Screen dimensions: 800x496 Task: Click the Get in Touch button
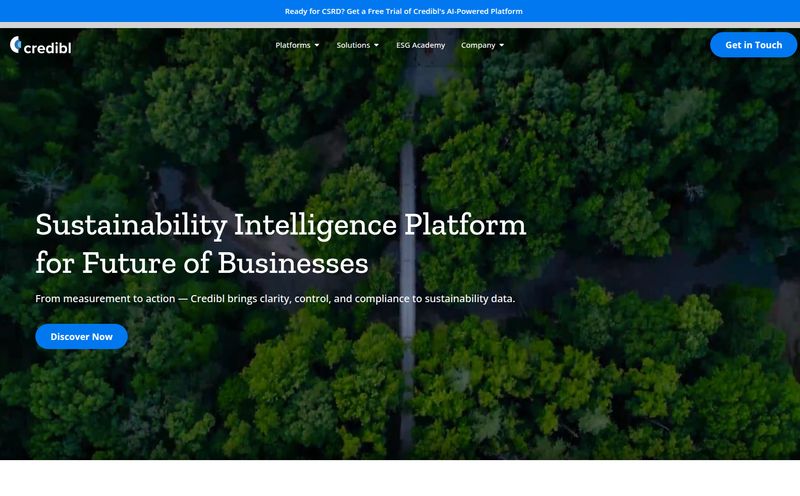pos(753,45)
